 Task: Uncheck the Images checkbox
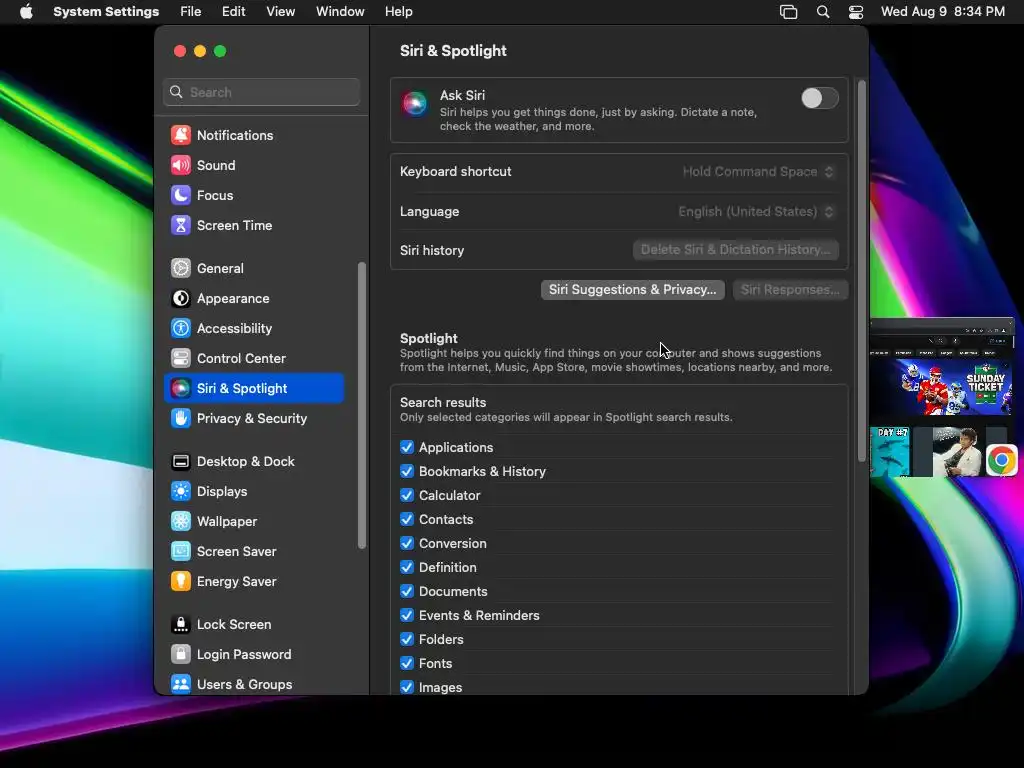[407, 687]
